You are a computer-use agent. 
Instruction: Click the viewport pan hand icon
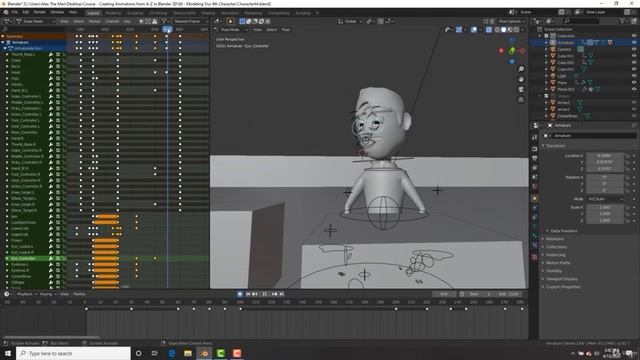(x=521, y=79)
